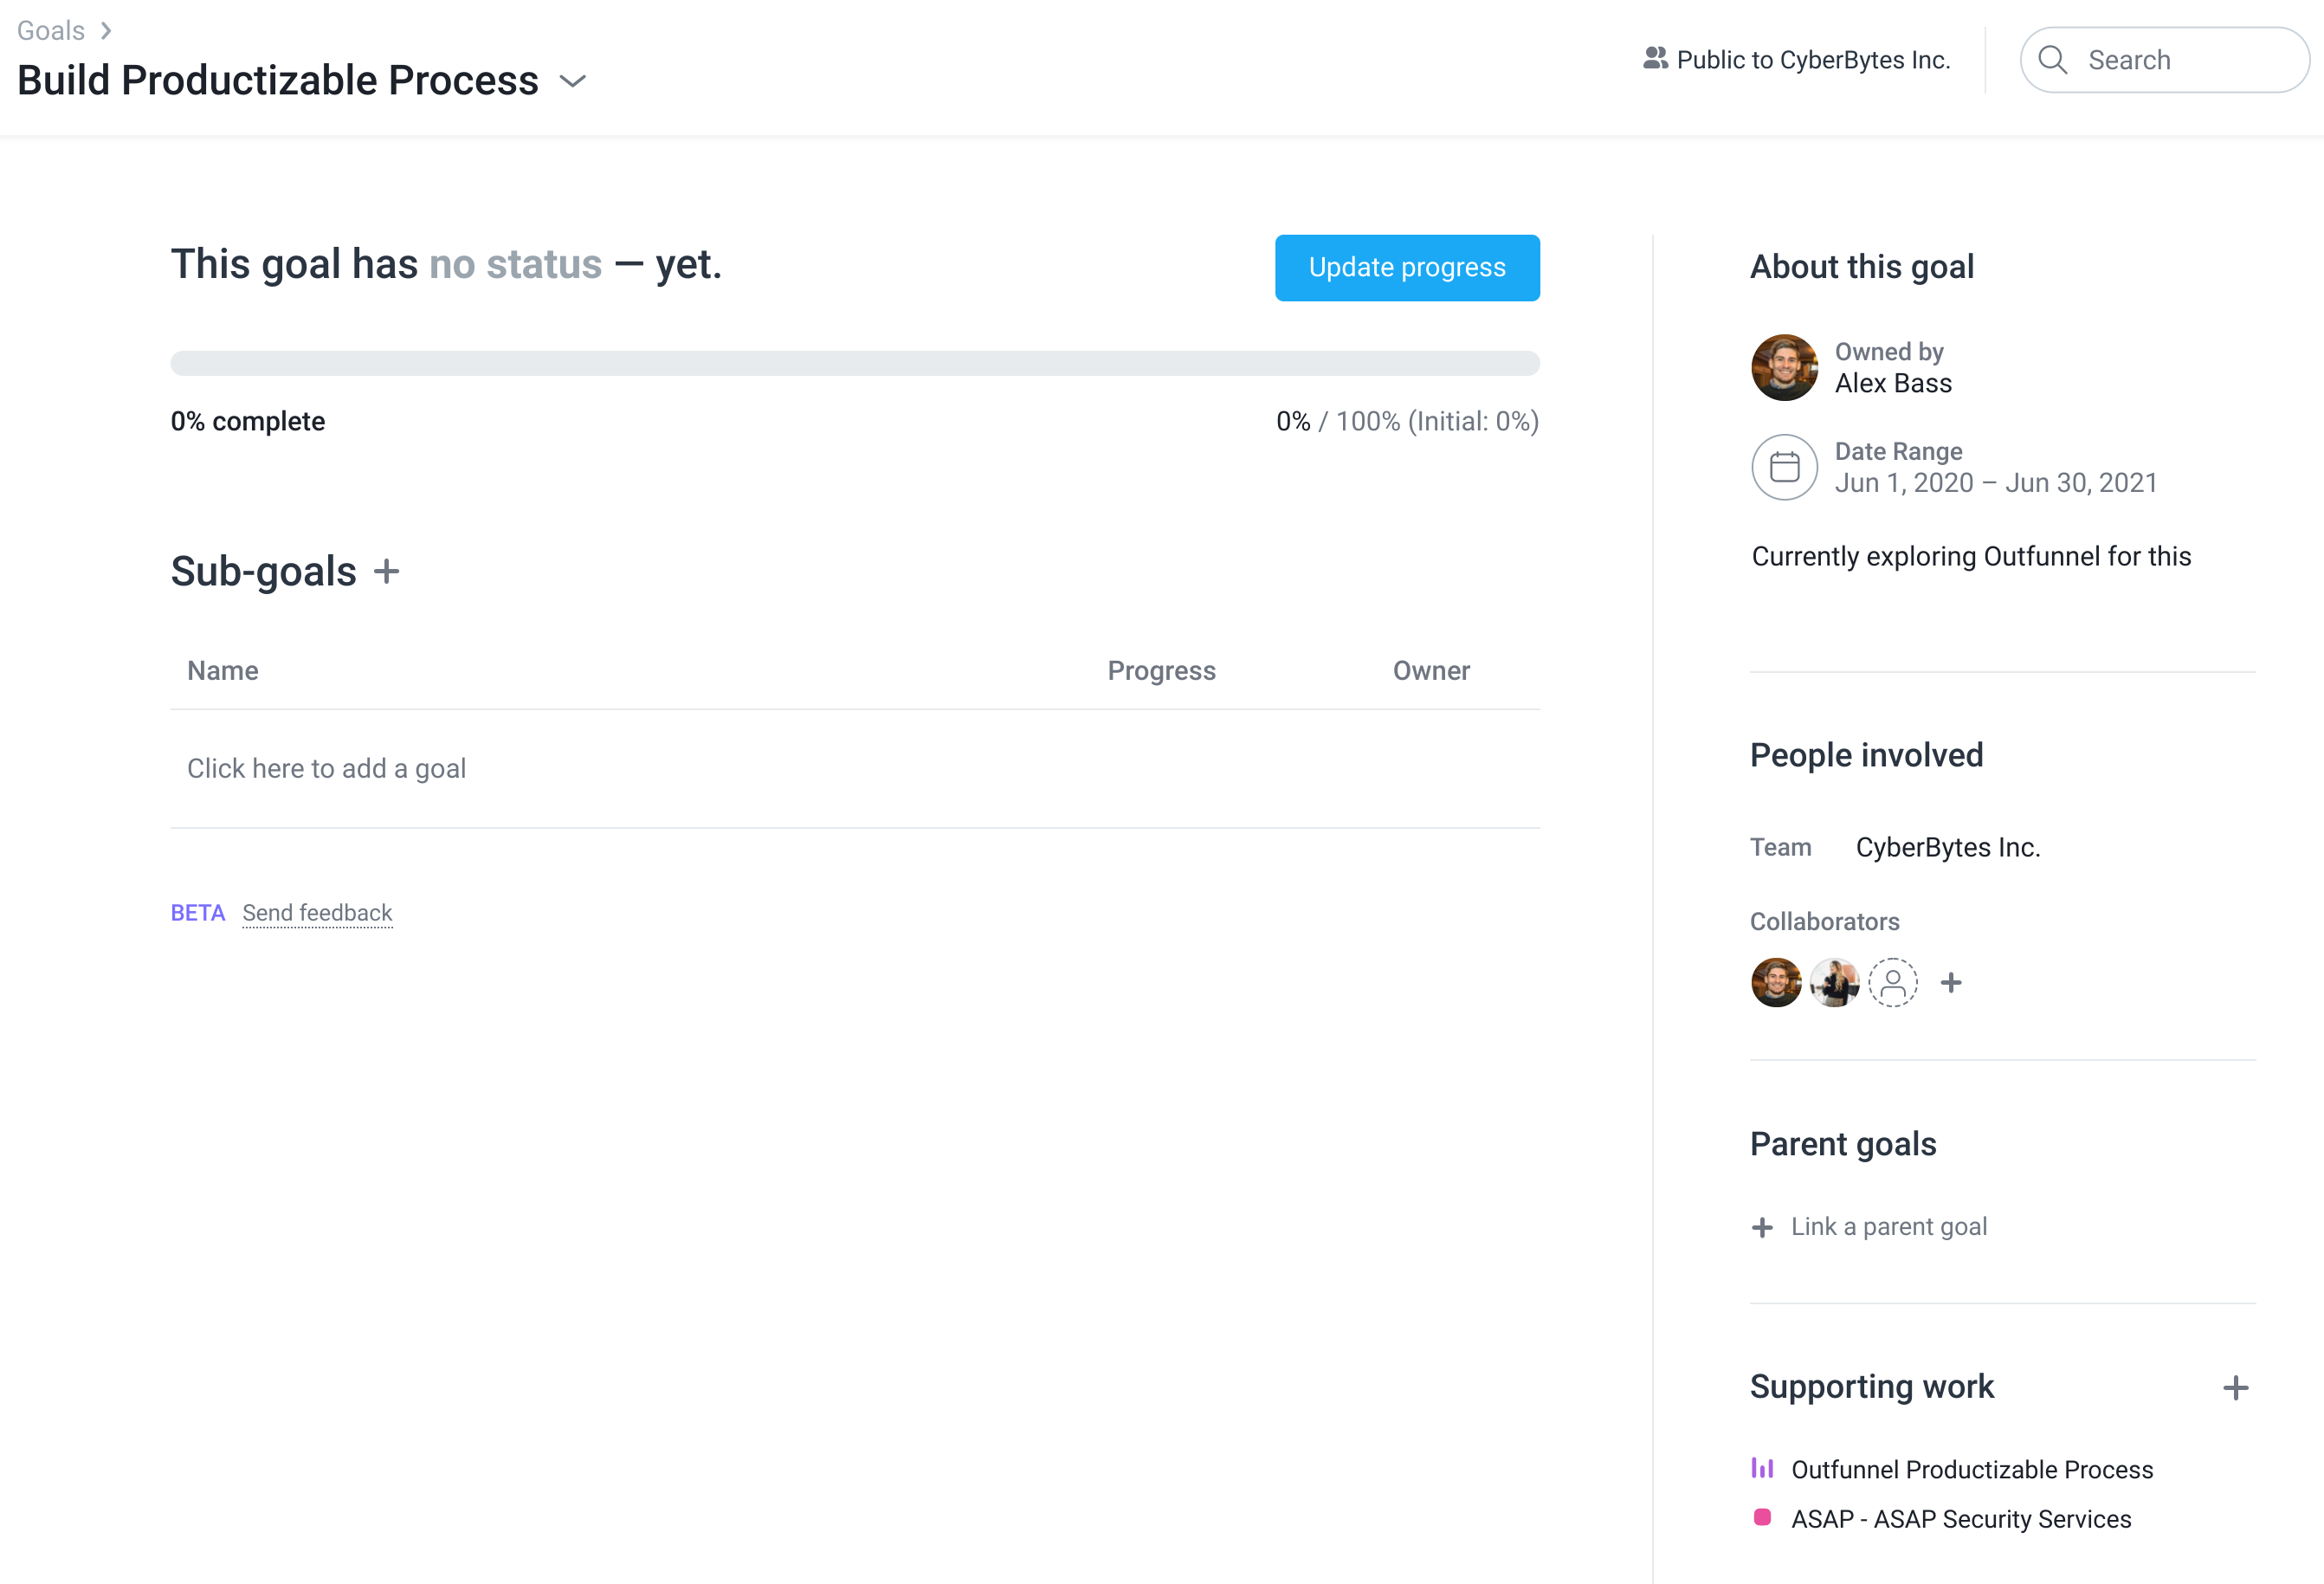Screen dimensions: 2324x1584
Task: Click the 'Click here to add a goal' row
Action: click(x=326, y=768)
